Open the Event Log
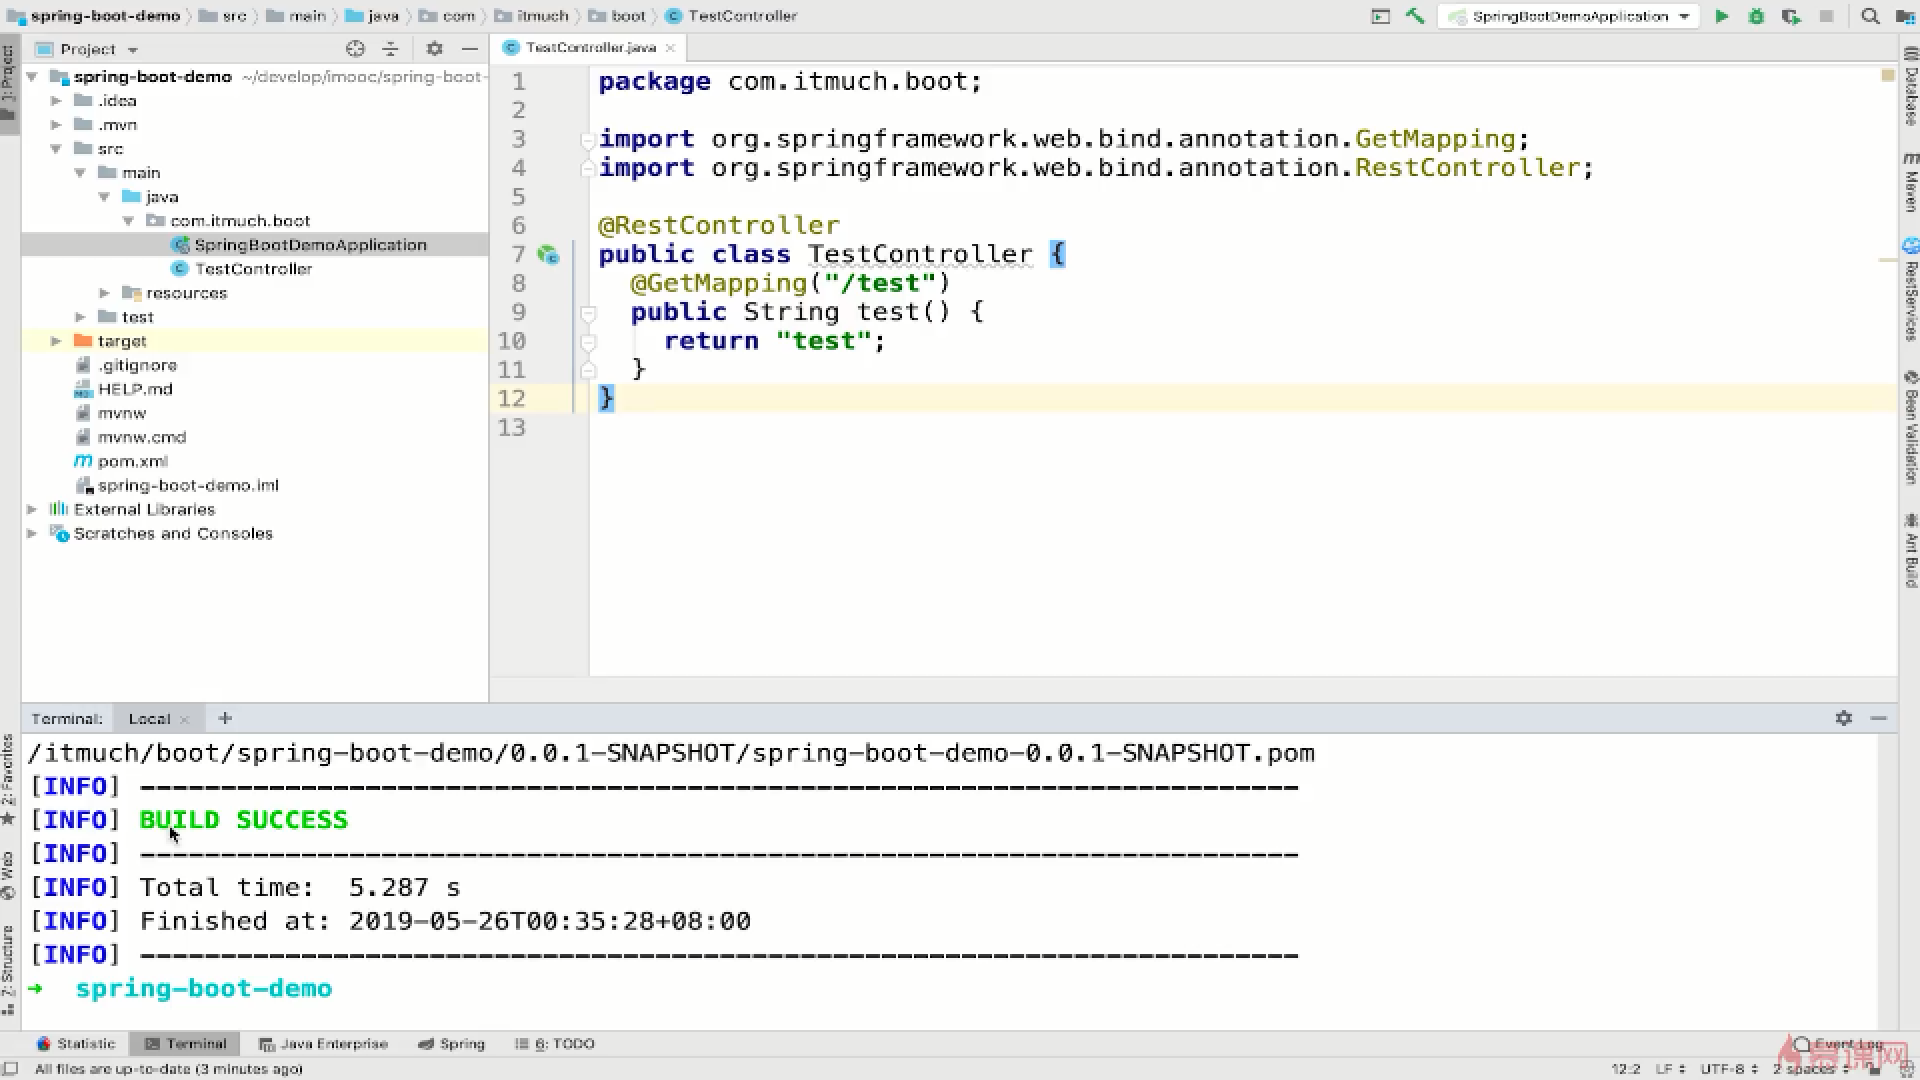 pyautogui.click(x=1838, y=1043)
